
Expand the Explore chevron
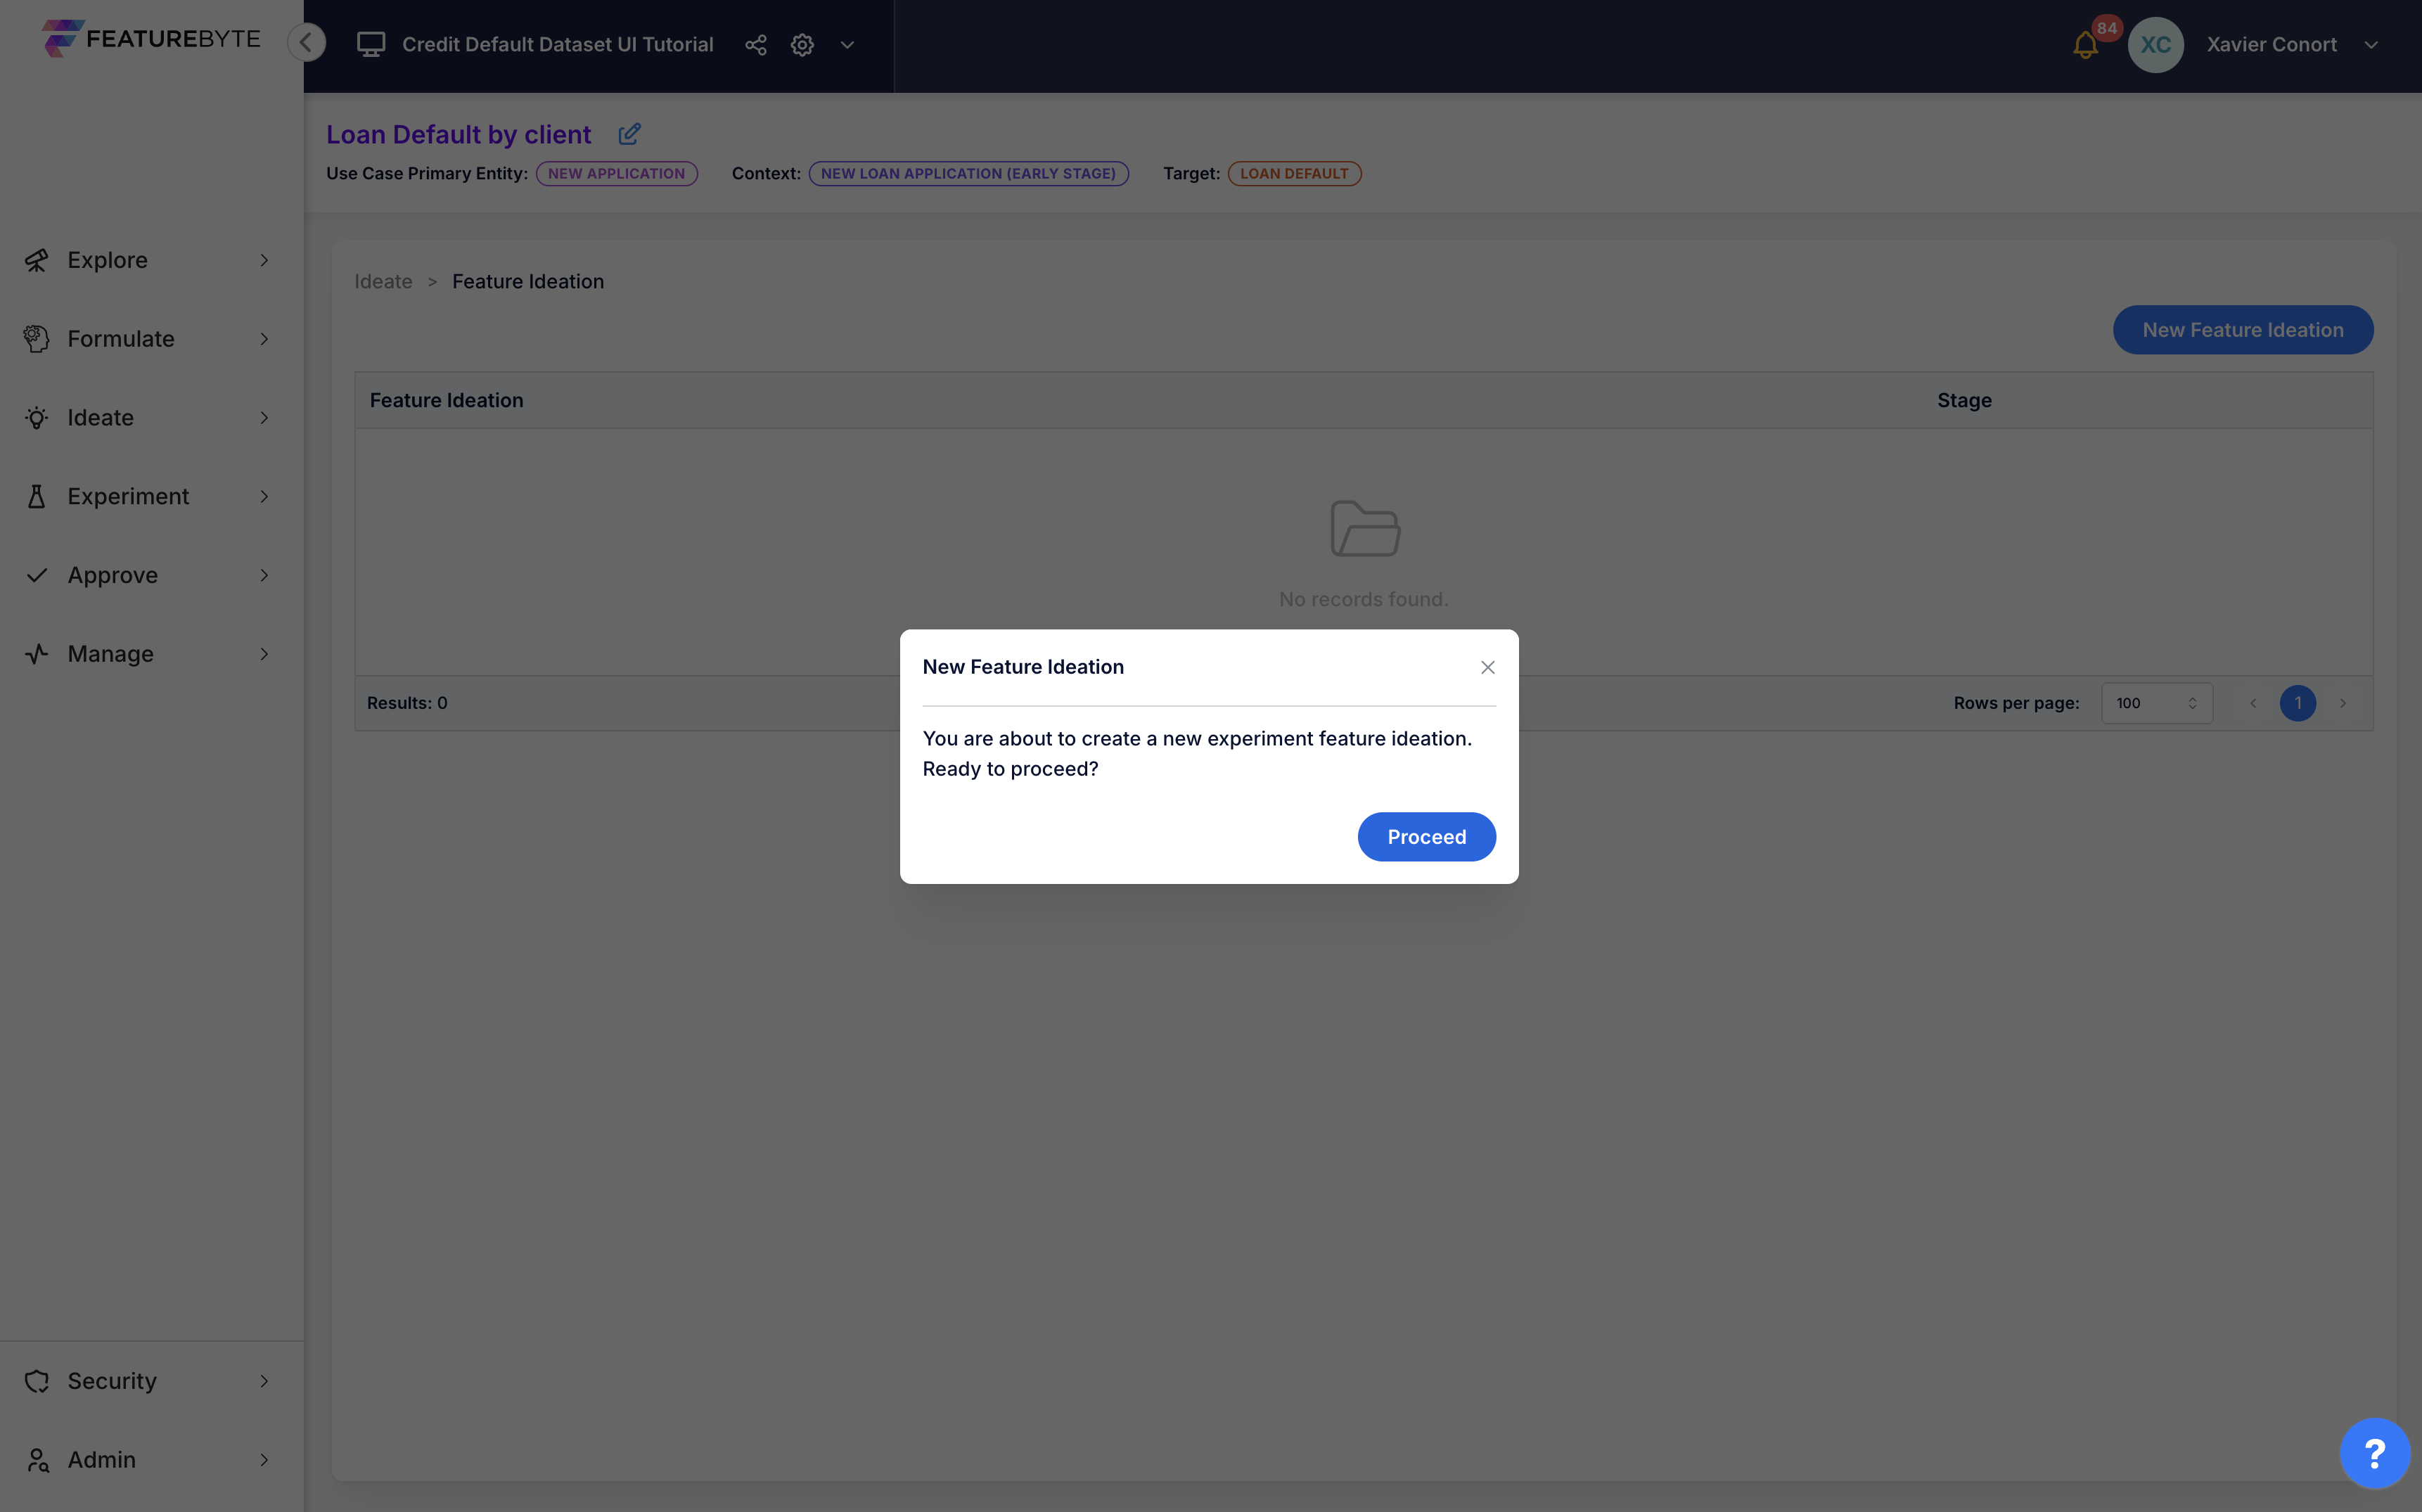pos(264,260)
